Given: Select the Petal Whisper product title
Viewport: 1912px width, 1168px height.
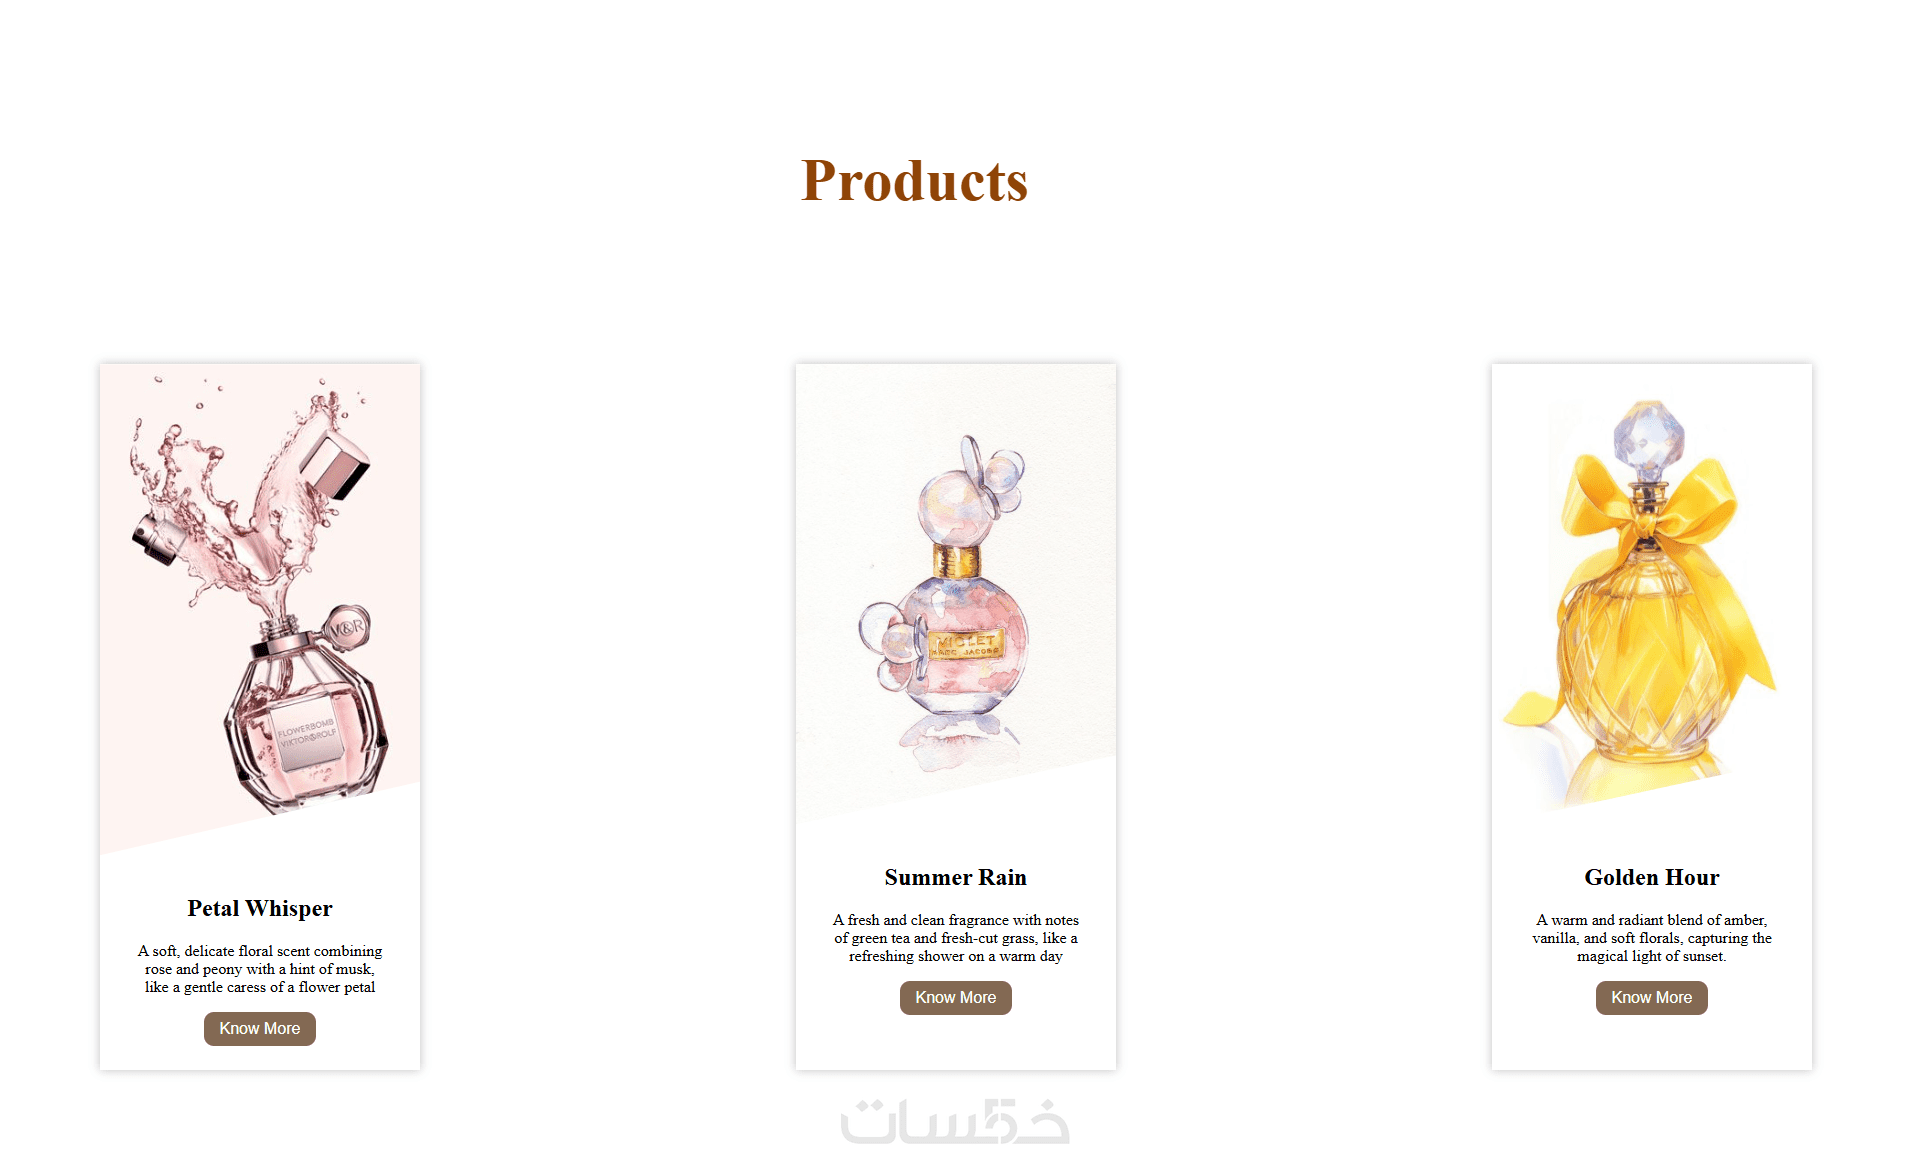Looking at the screenshot, I should 260,908.
